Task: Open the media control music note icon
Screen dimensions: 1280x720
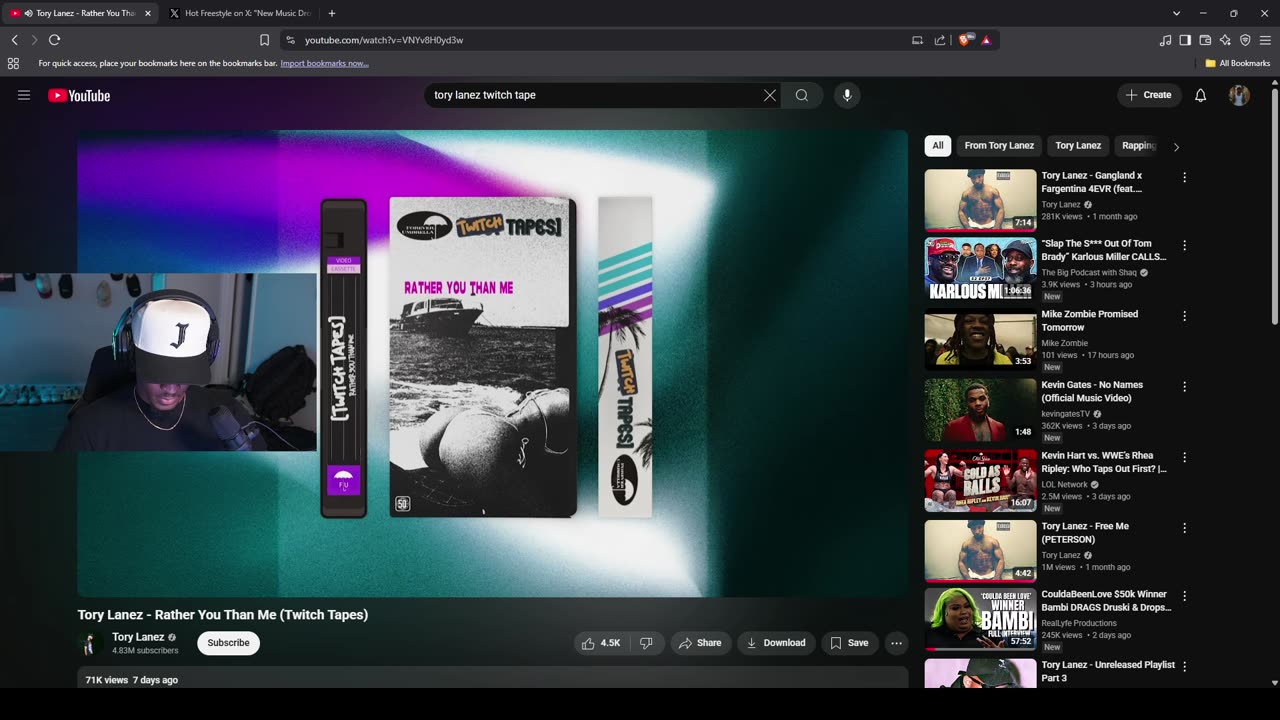Action: coord(1165,40)
